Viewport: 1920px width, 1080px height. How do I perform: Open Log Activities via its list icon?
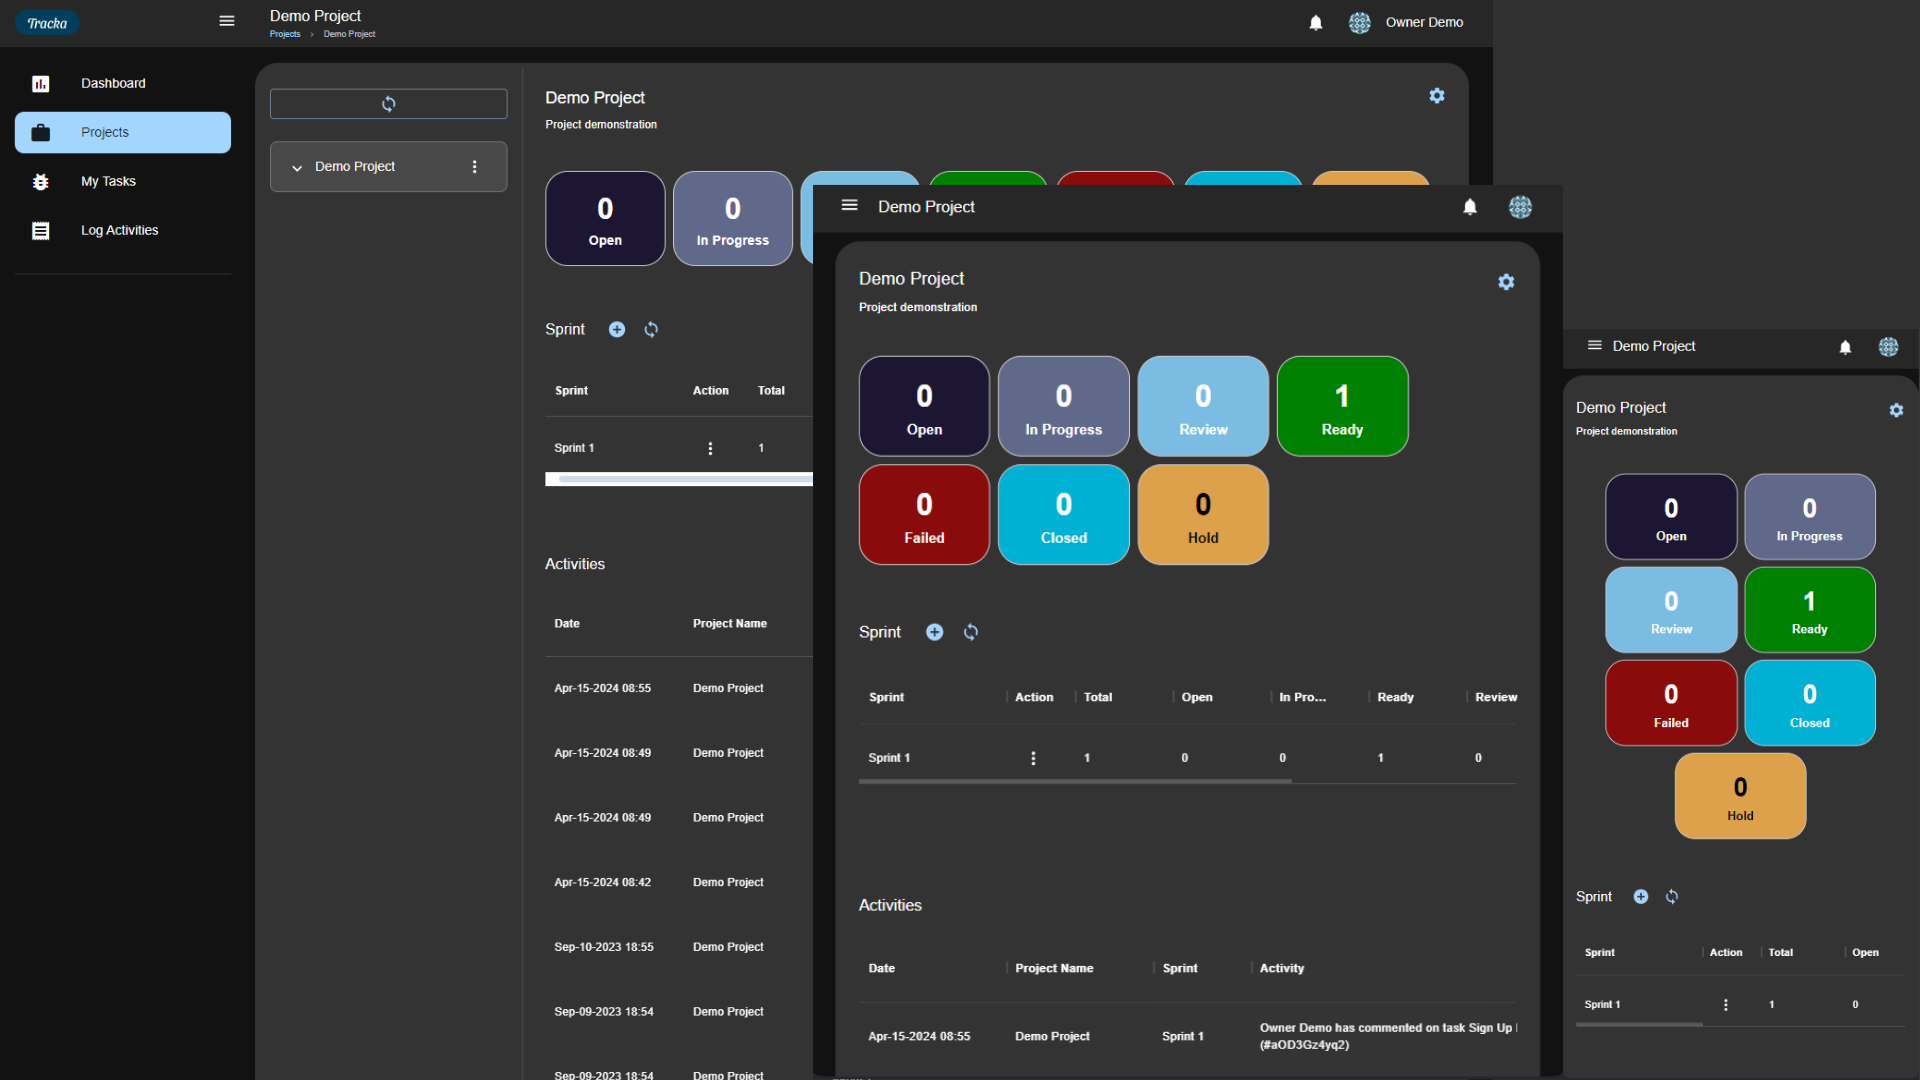tap(41, 230)
